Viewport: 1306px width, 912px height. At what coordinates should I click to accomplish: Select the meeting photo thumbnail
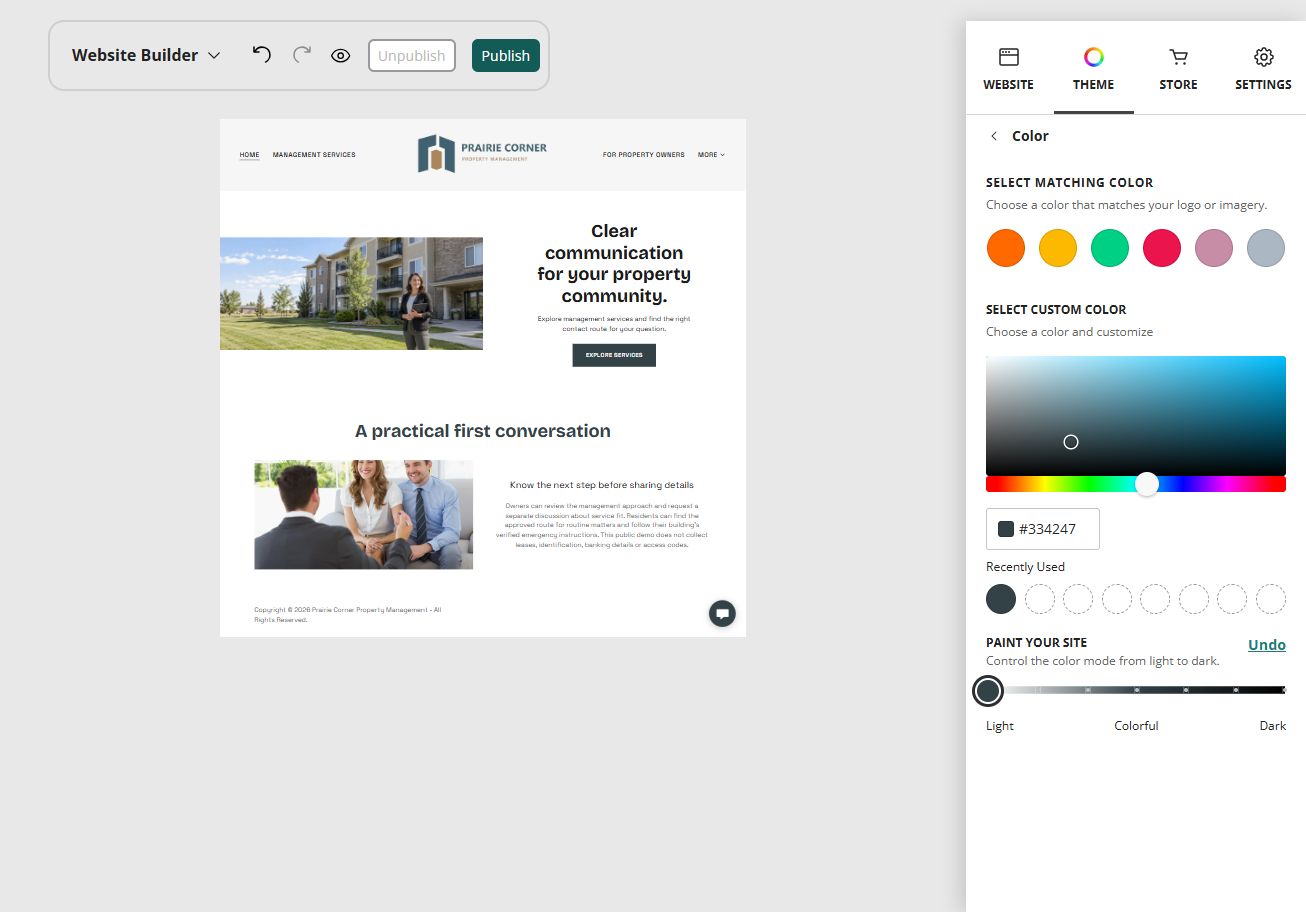[x=364, y=515]
